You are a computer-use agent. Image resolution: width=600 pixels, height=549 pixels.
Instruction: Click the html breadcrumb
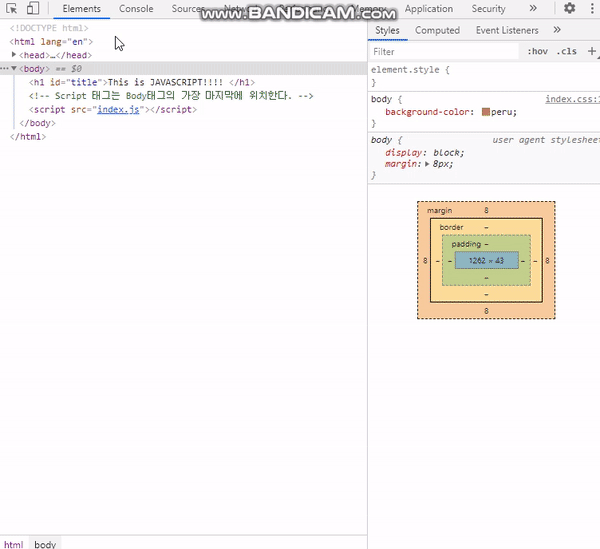(14, 544)
